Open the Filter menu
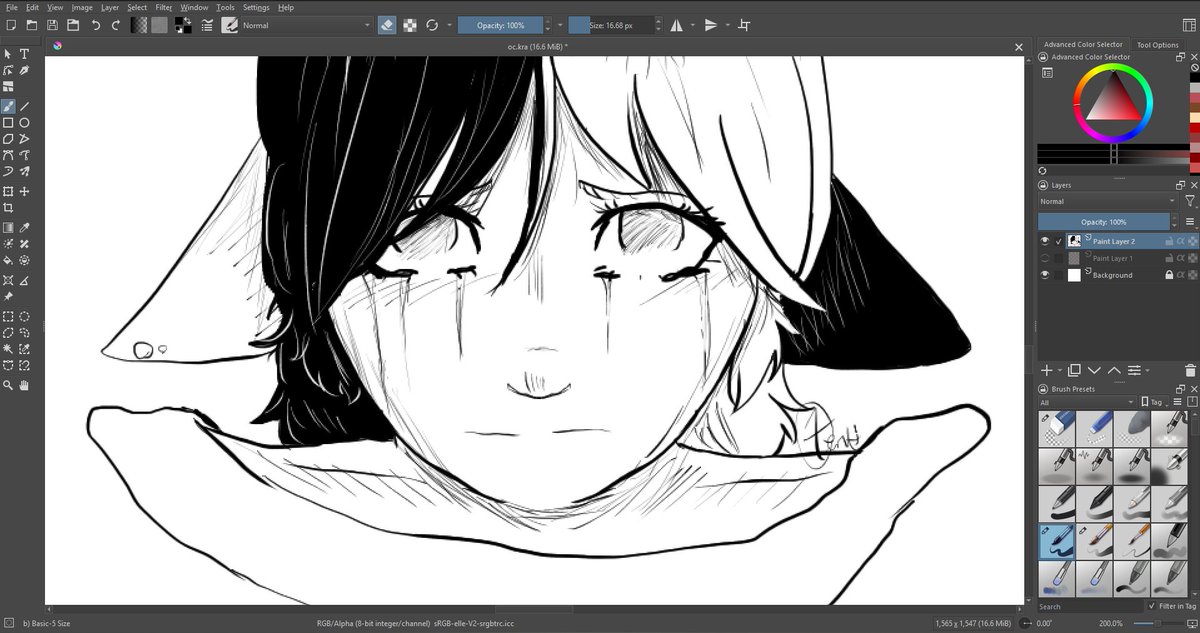This screenshot has height=633, width=1200. pyautogui.click(x=164, y=7)
